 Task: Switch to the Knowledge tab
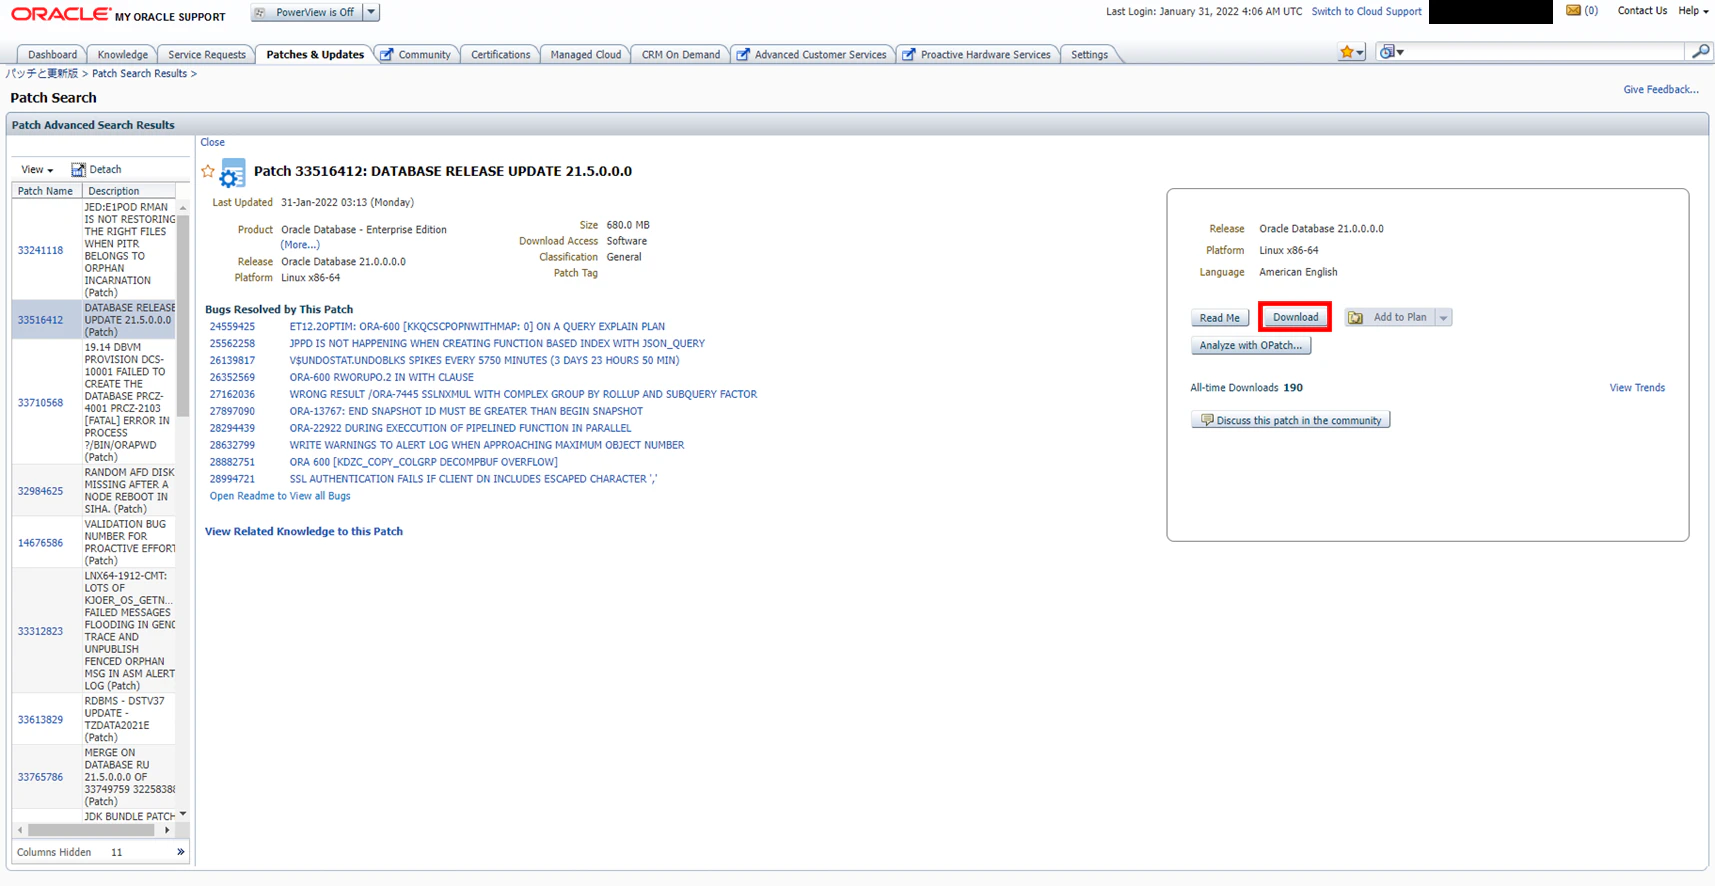click(x=123, y=54)
